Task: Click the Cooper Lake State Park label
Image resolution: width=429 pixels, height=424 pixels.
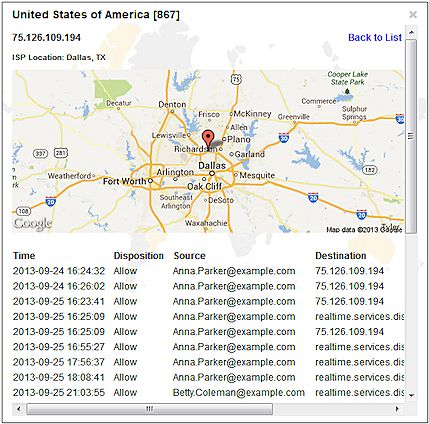Action: point(348,78)
